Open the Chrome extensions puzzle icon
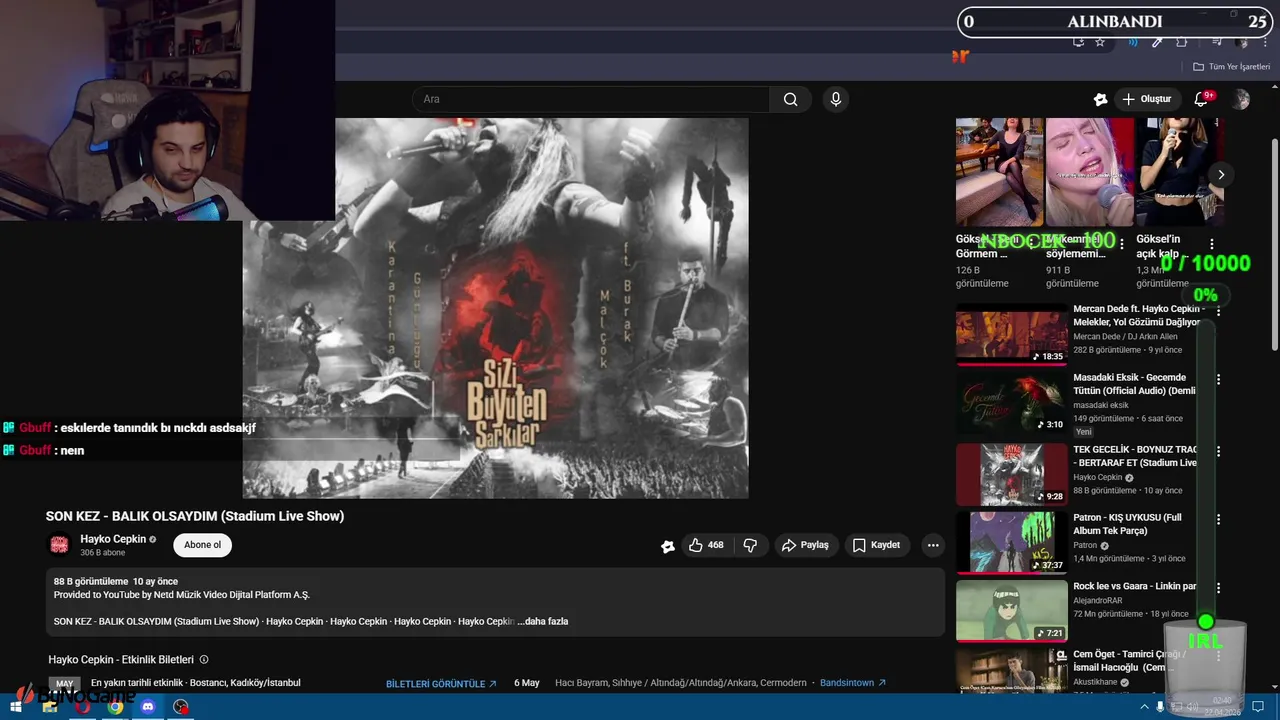 1182,42
